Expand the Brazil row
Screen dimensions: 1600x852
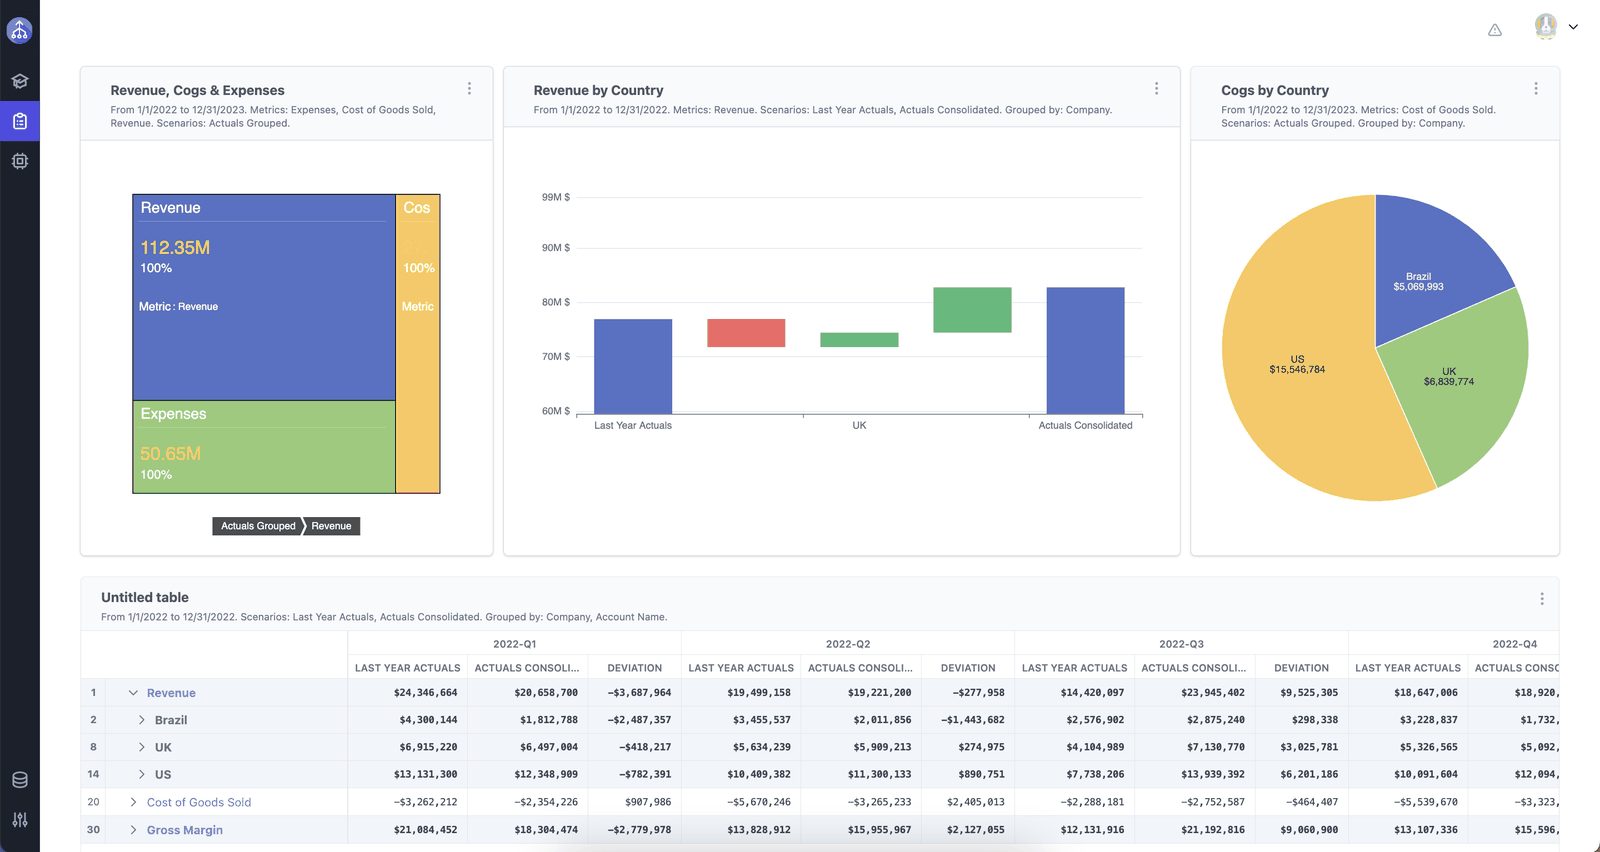141,720
